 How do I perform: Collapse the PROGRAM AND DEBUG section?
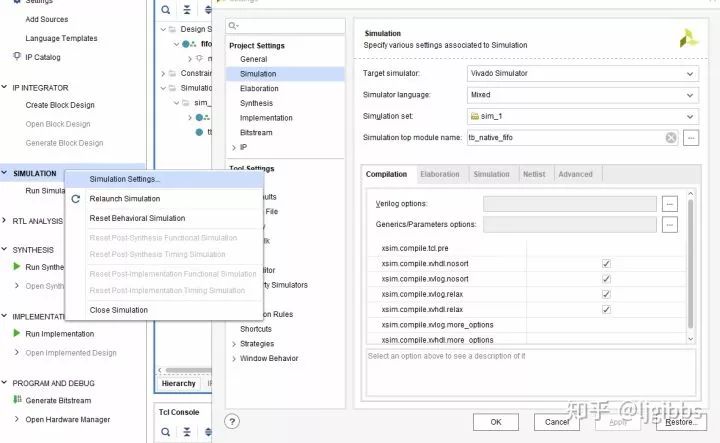[5, 383]
